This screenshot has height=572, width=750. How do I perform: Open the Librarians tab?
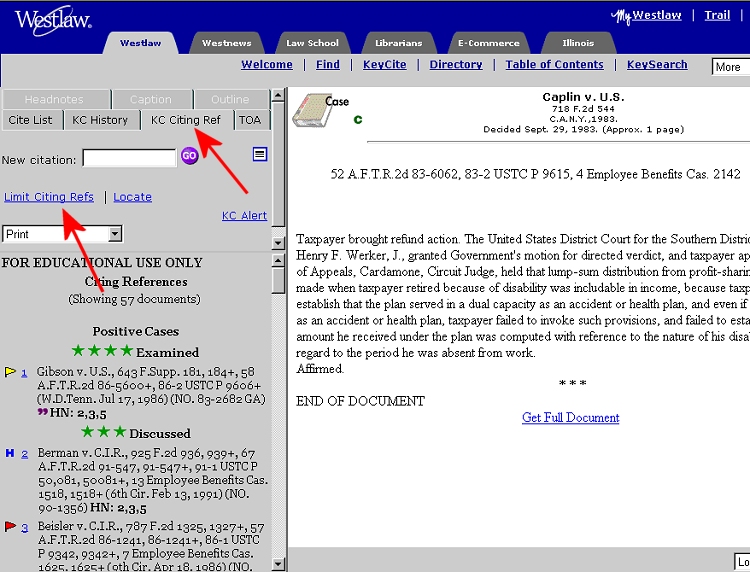[x=398, y=43]
